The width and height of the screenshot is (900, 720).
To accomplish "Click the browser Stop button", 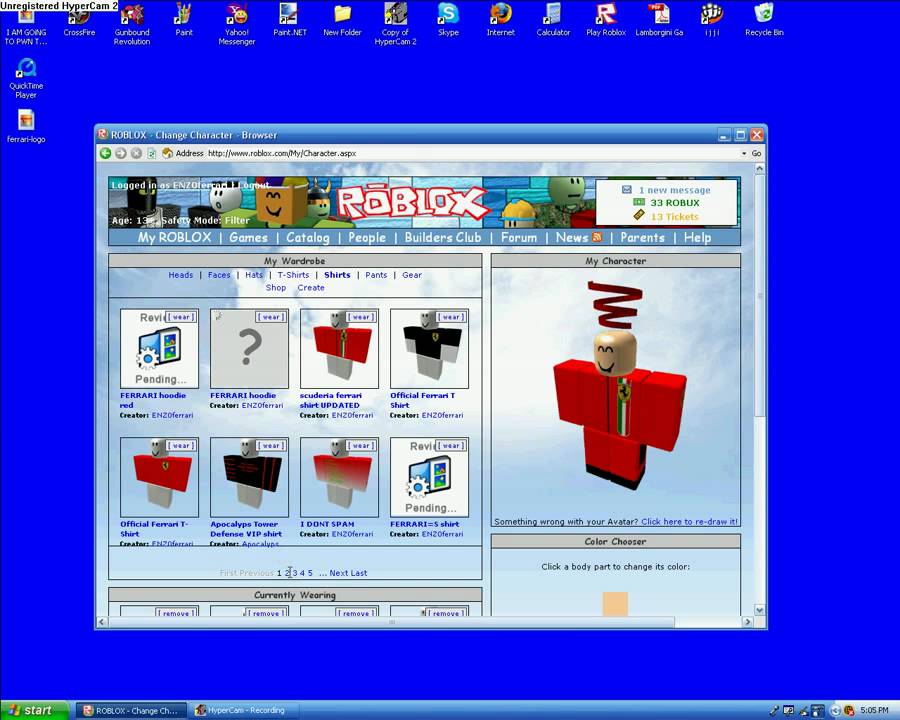I will [x=136, y=153].
